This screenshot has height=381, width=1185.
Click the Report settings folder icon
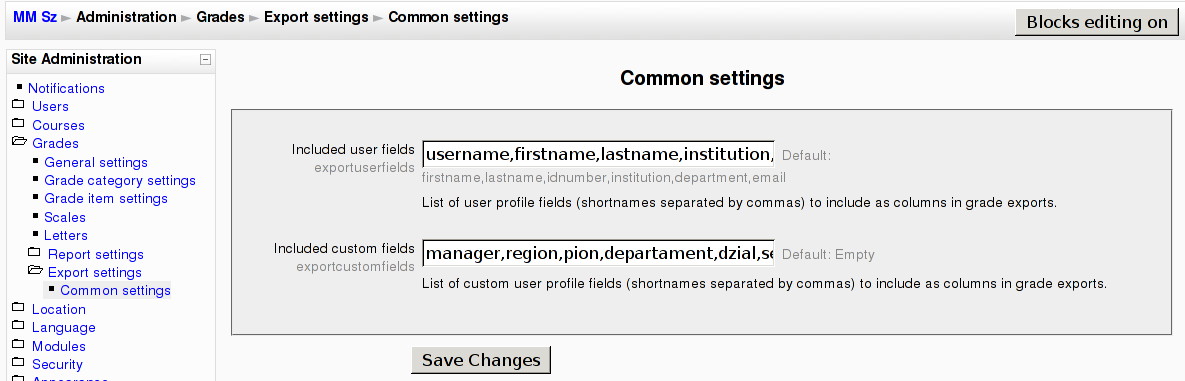34,252
